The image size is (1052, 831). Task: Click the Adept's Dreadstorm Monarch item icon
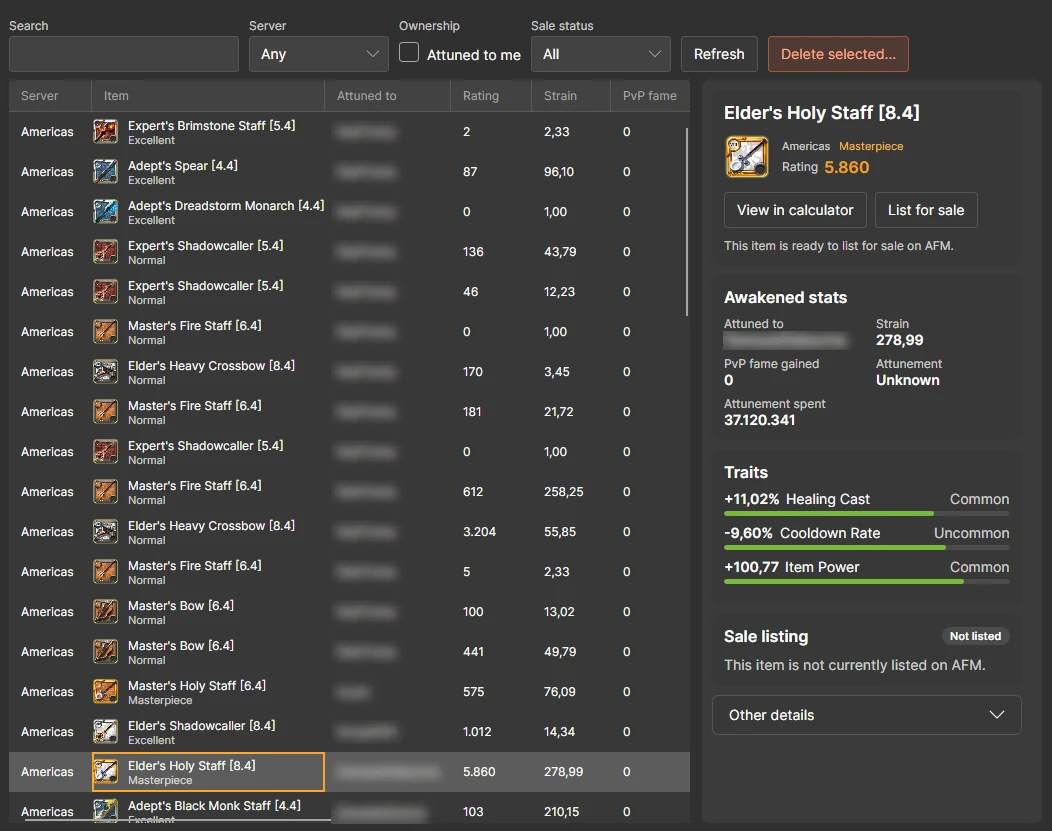click(x=105, y=211)
